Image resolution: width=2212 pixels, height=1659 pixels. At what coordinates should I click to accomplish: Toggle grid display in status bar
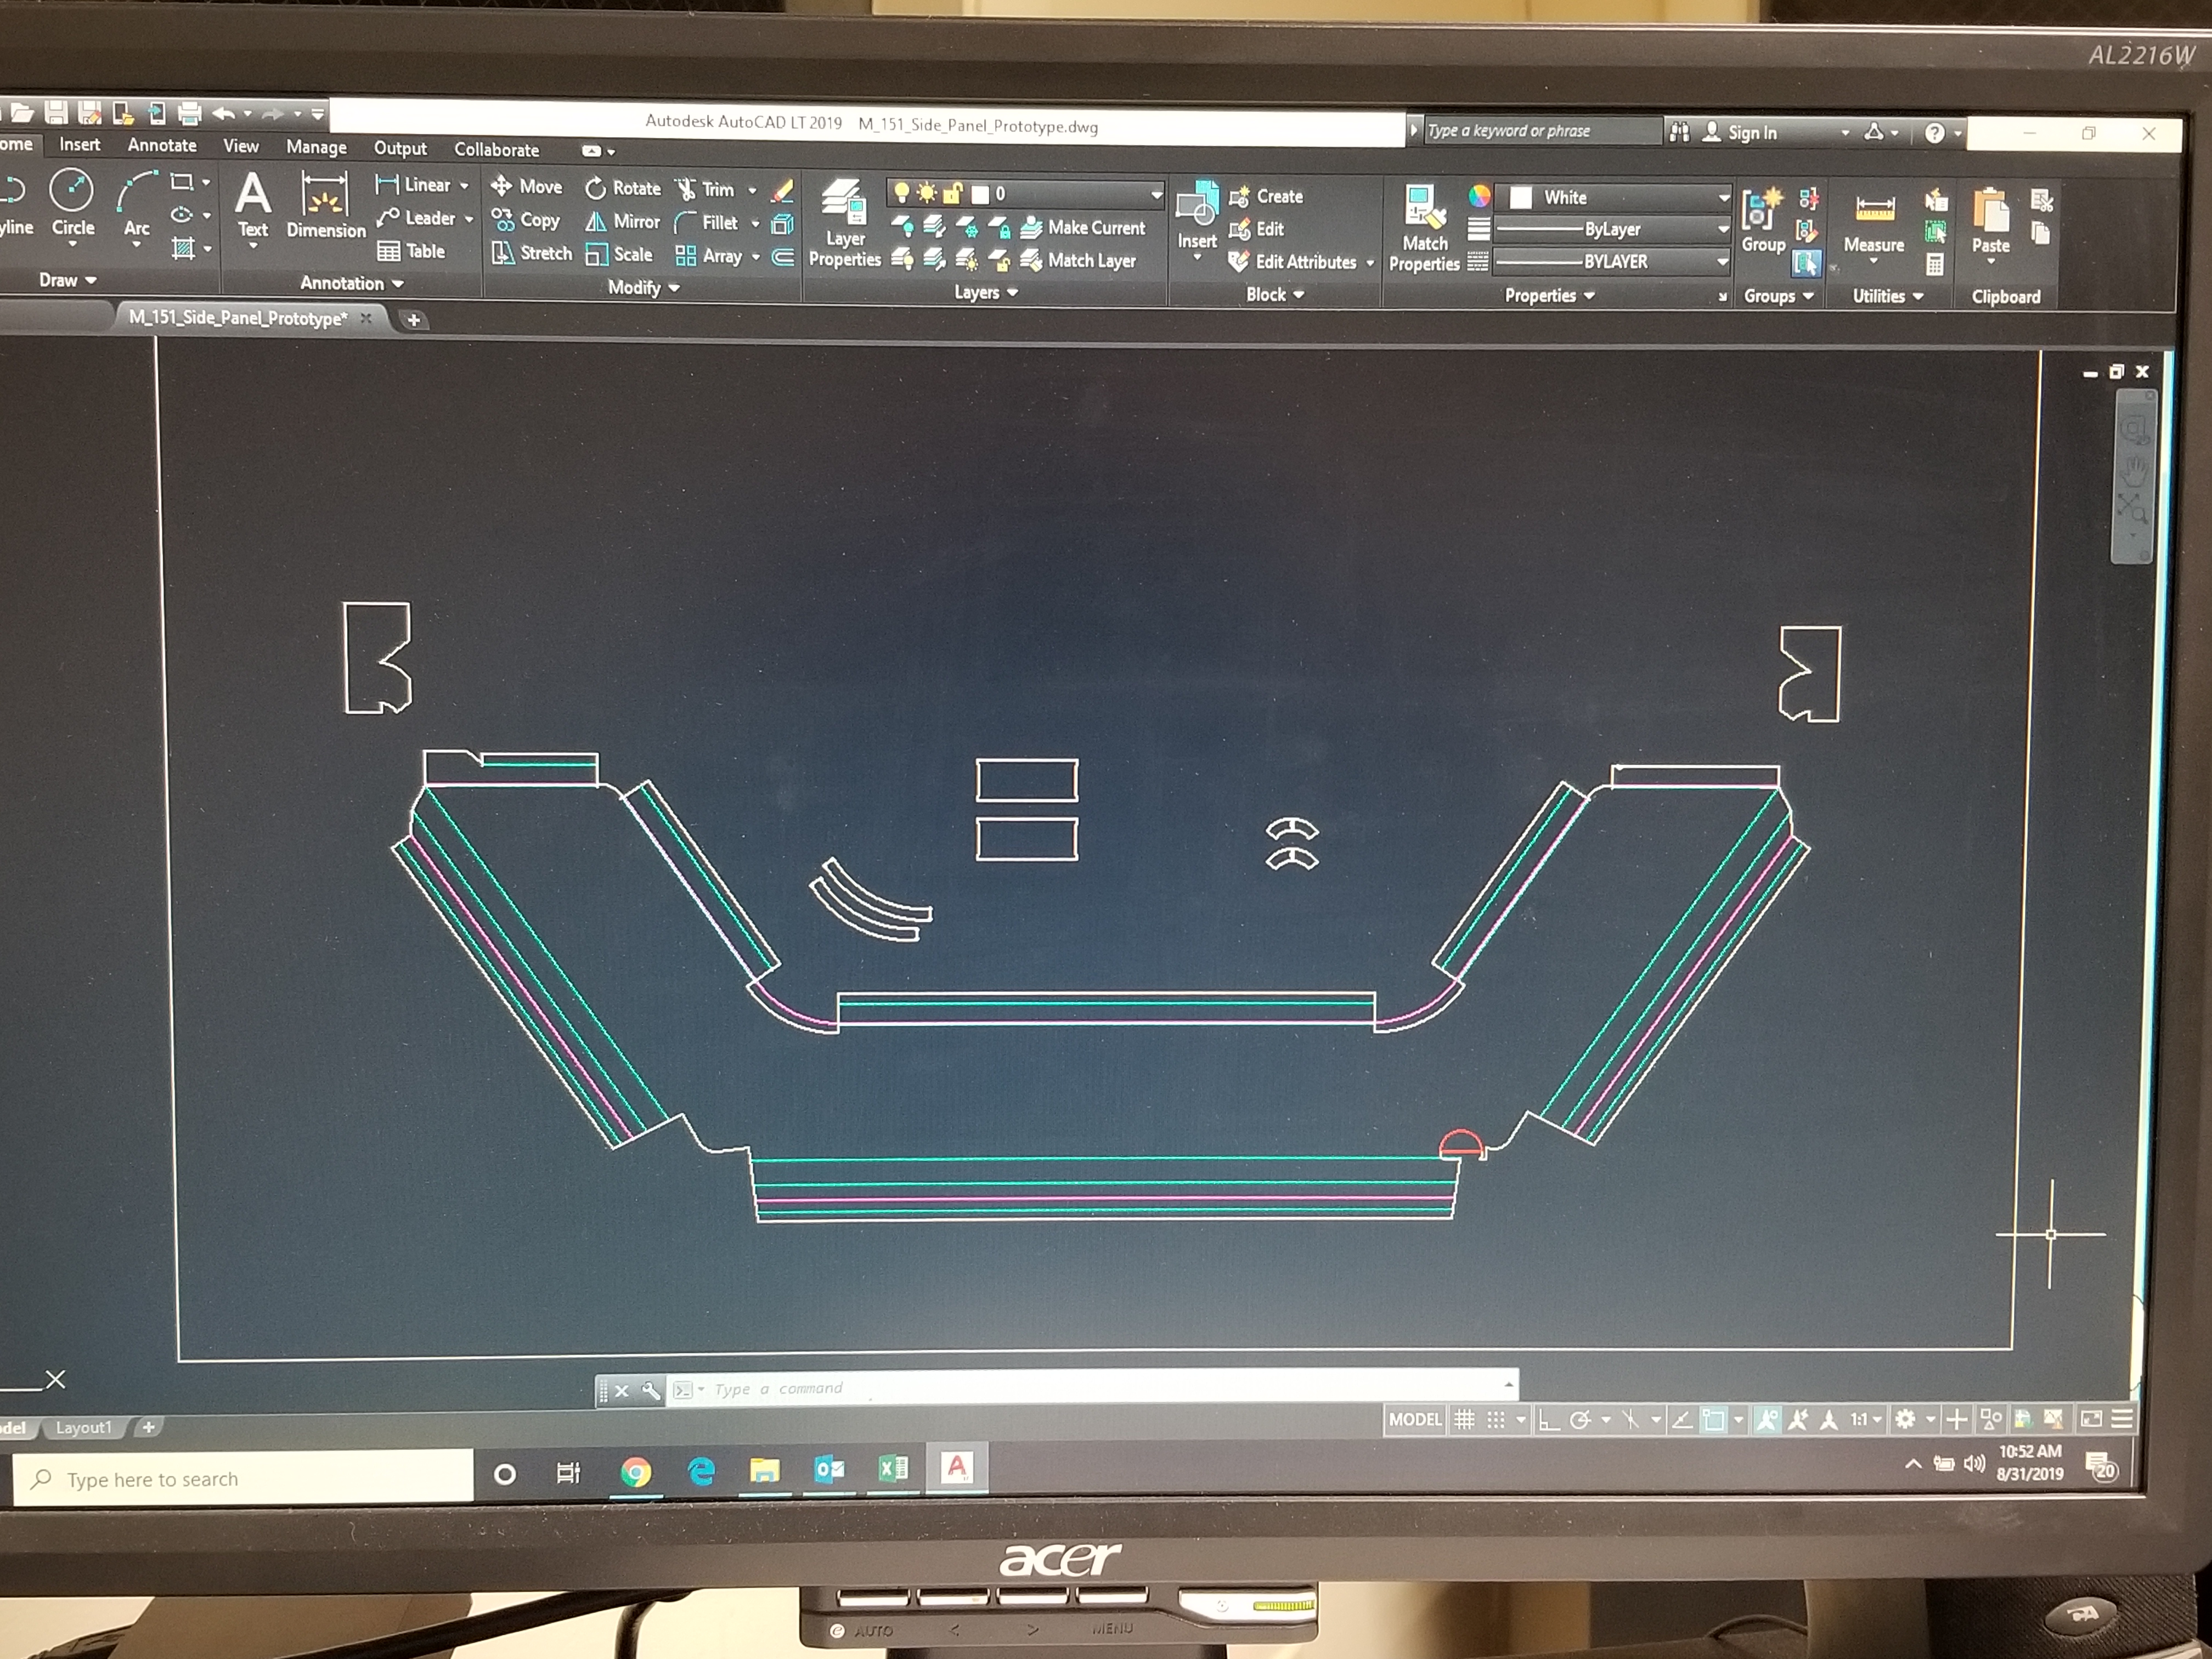[1464, 1419]
